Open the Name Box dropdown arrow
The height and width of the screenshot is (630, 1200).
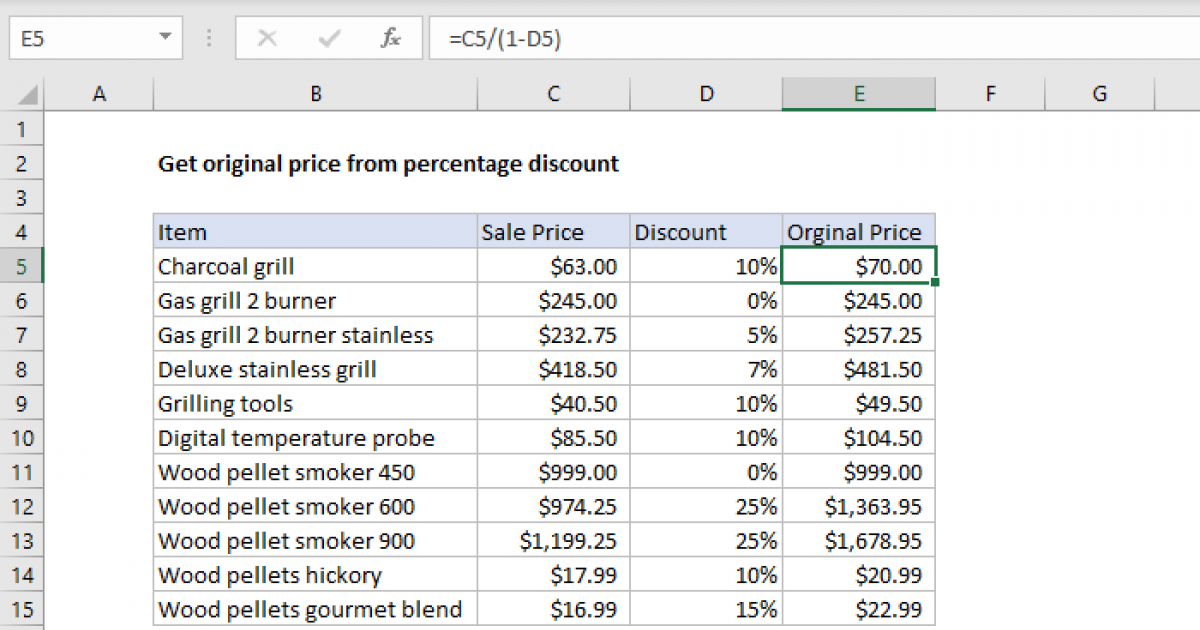click(165, 39)
